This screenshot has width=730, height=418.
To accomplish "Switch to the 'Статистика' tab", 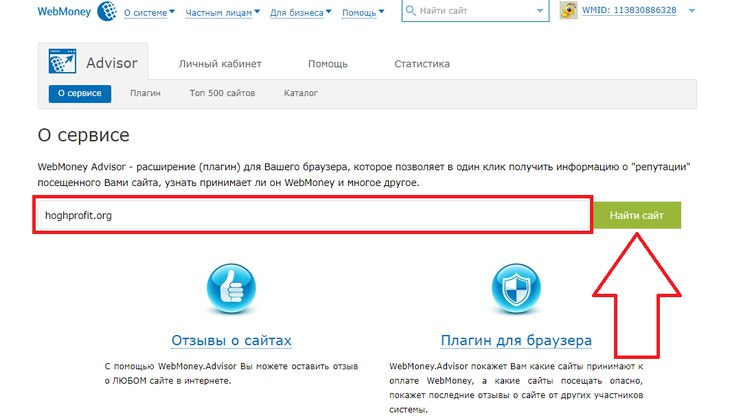I will tap(422, 64).
